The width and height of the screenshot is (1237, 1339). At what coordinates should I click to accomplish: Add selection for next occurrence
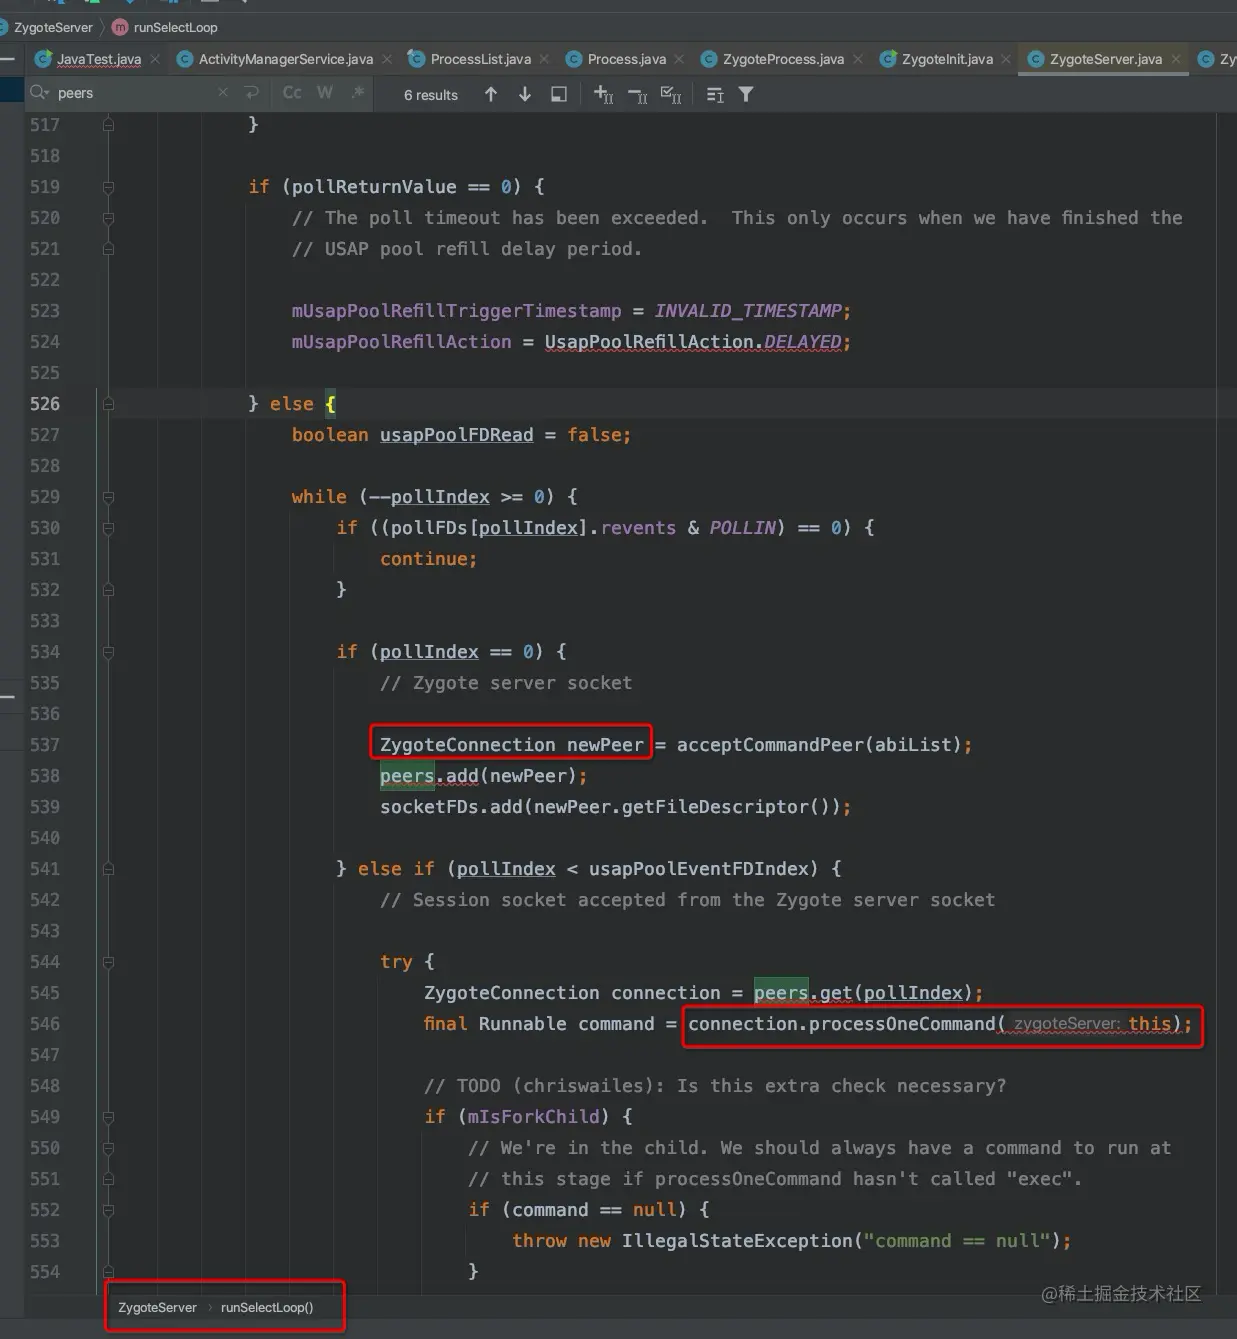click(603, 94)
